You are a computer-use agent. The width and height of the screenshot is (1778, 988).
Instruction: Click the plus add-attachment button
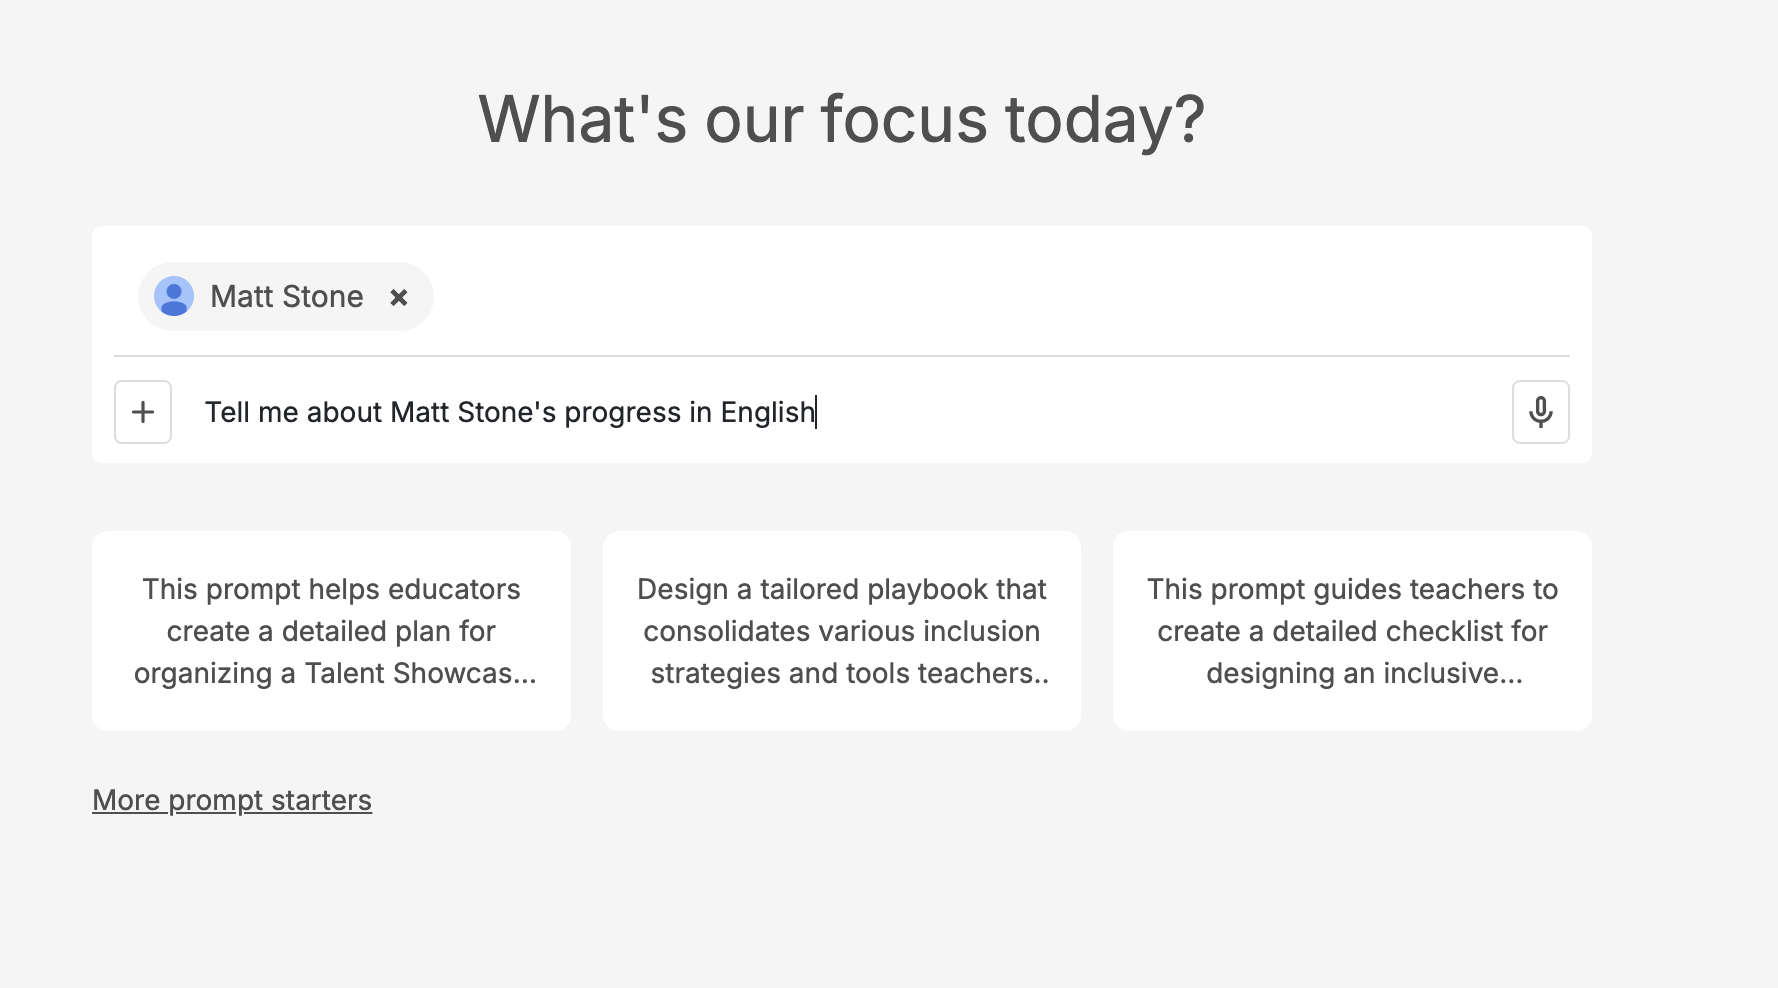pos(143,412)
